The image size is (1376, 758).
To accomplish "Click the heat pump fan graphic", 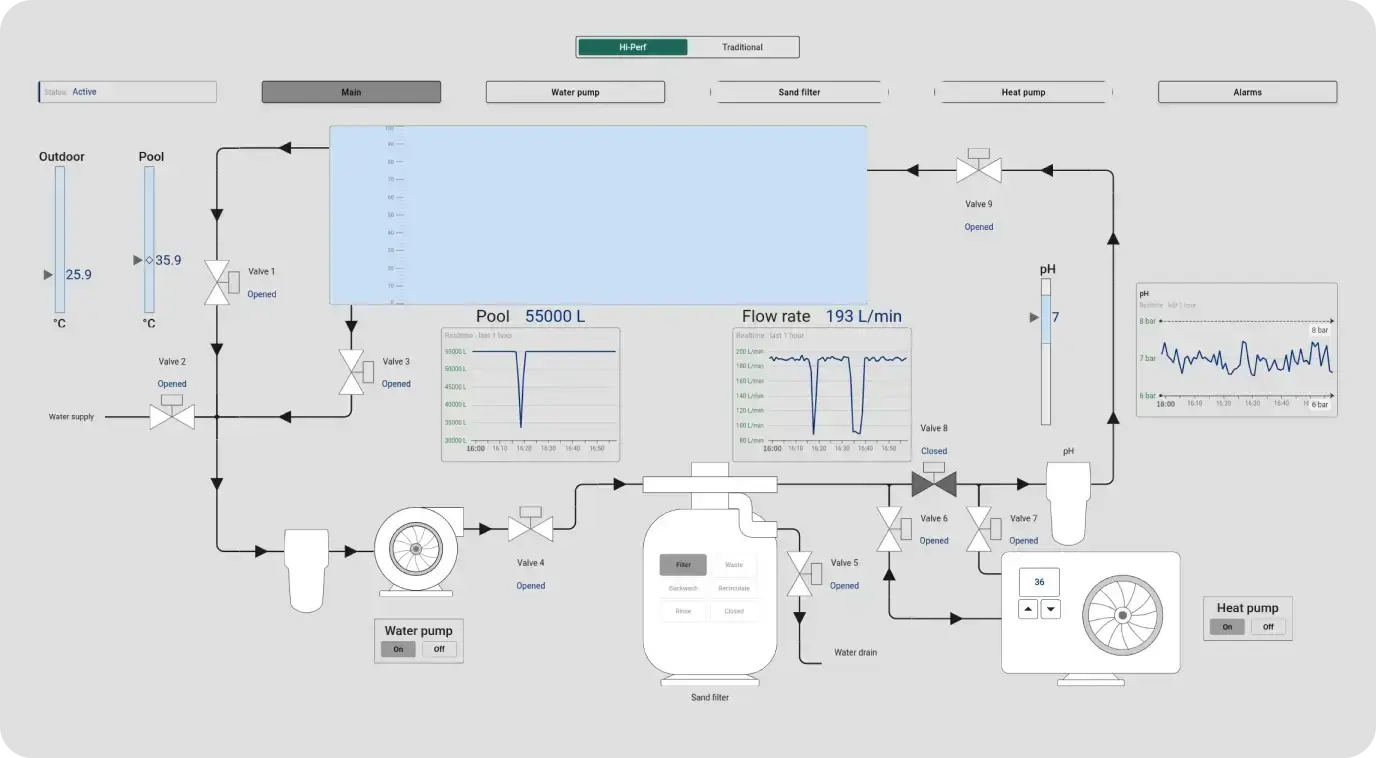I will [x=1123, y=612].
